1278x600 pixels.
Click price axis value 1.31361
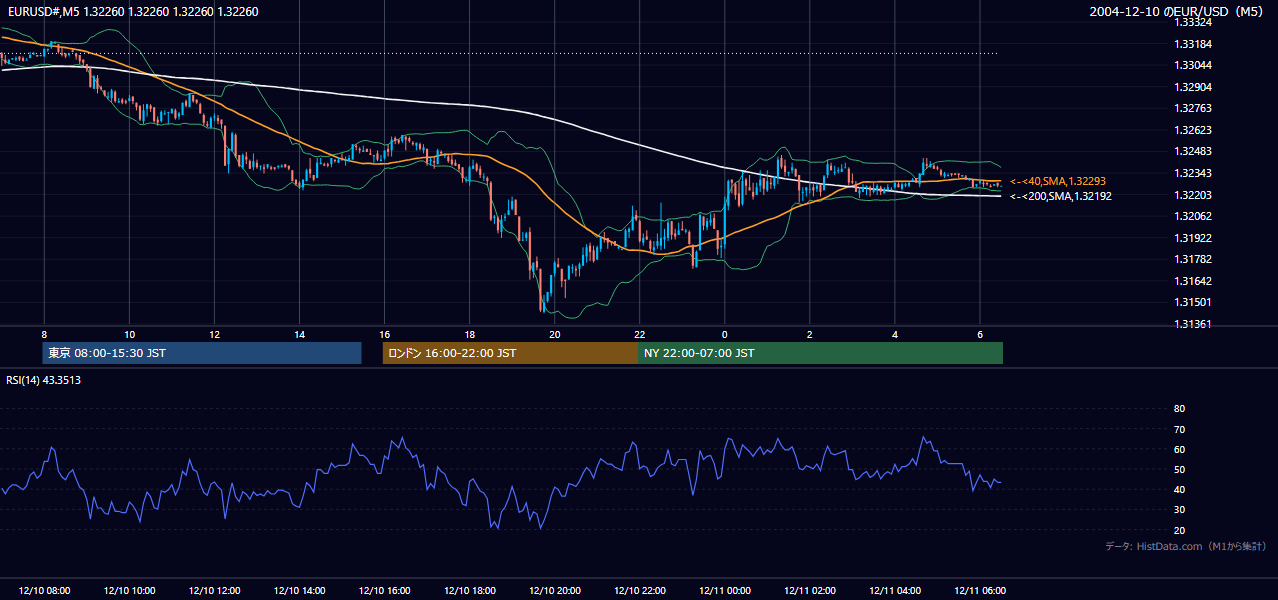1195,324
